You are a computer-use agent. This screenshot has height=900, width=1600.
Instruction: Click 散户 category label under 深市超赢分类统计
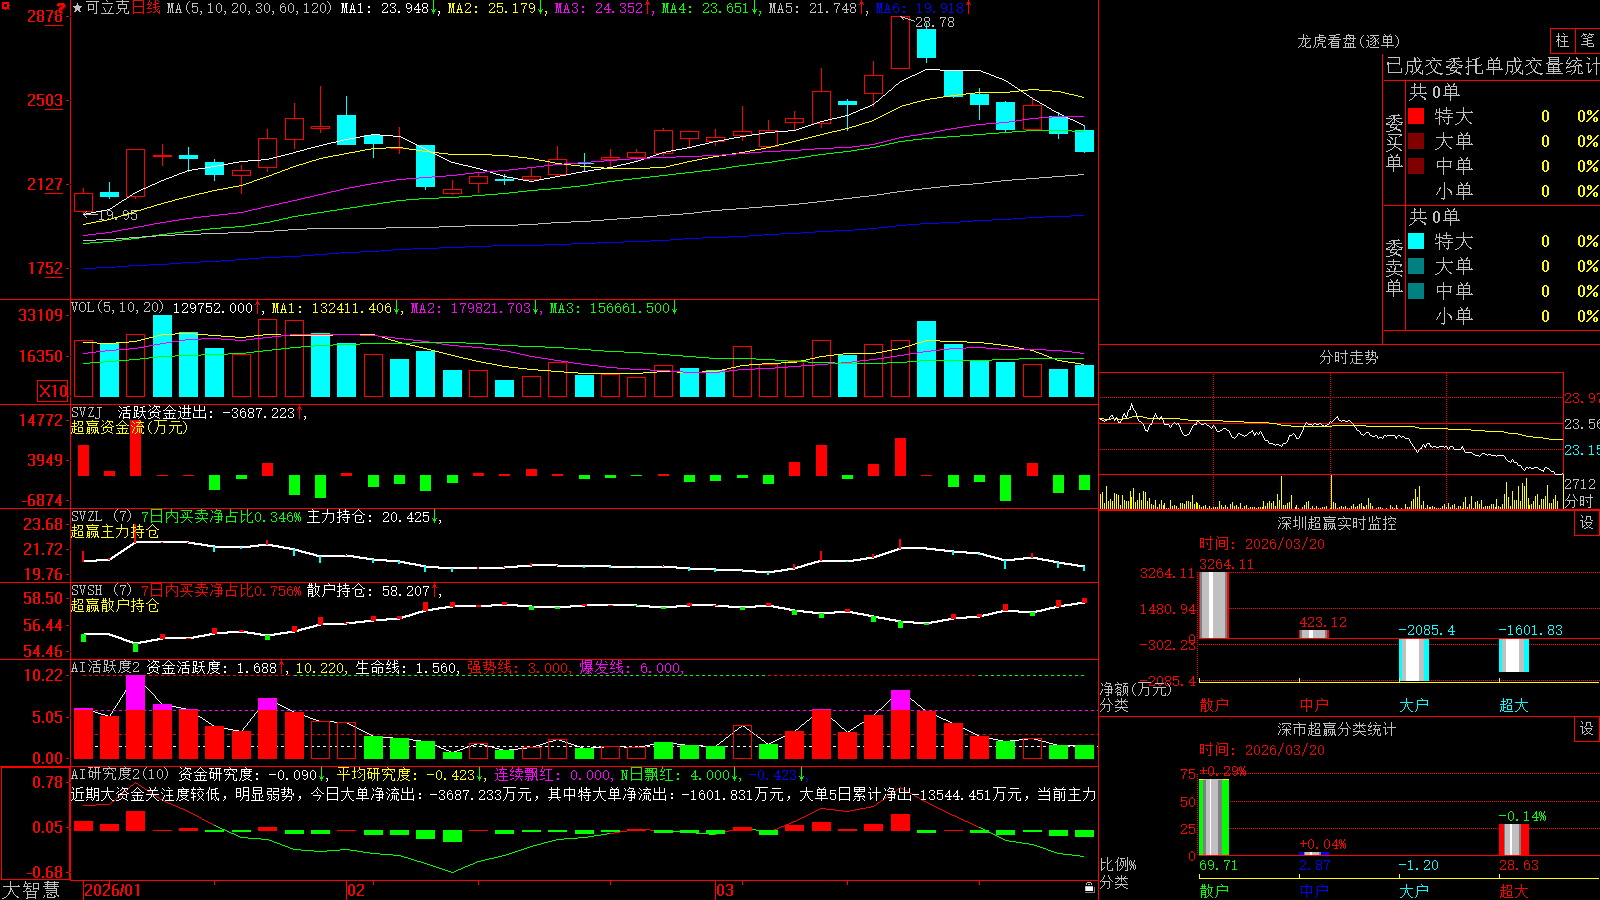tap(1214, 891)
